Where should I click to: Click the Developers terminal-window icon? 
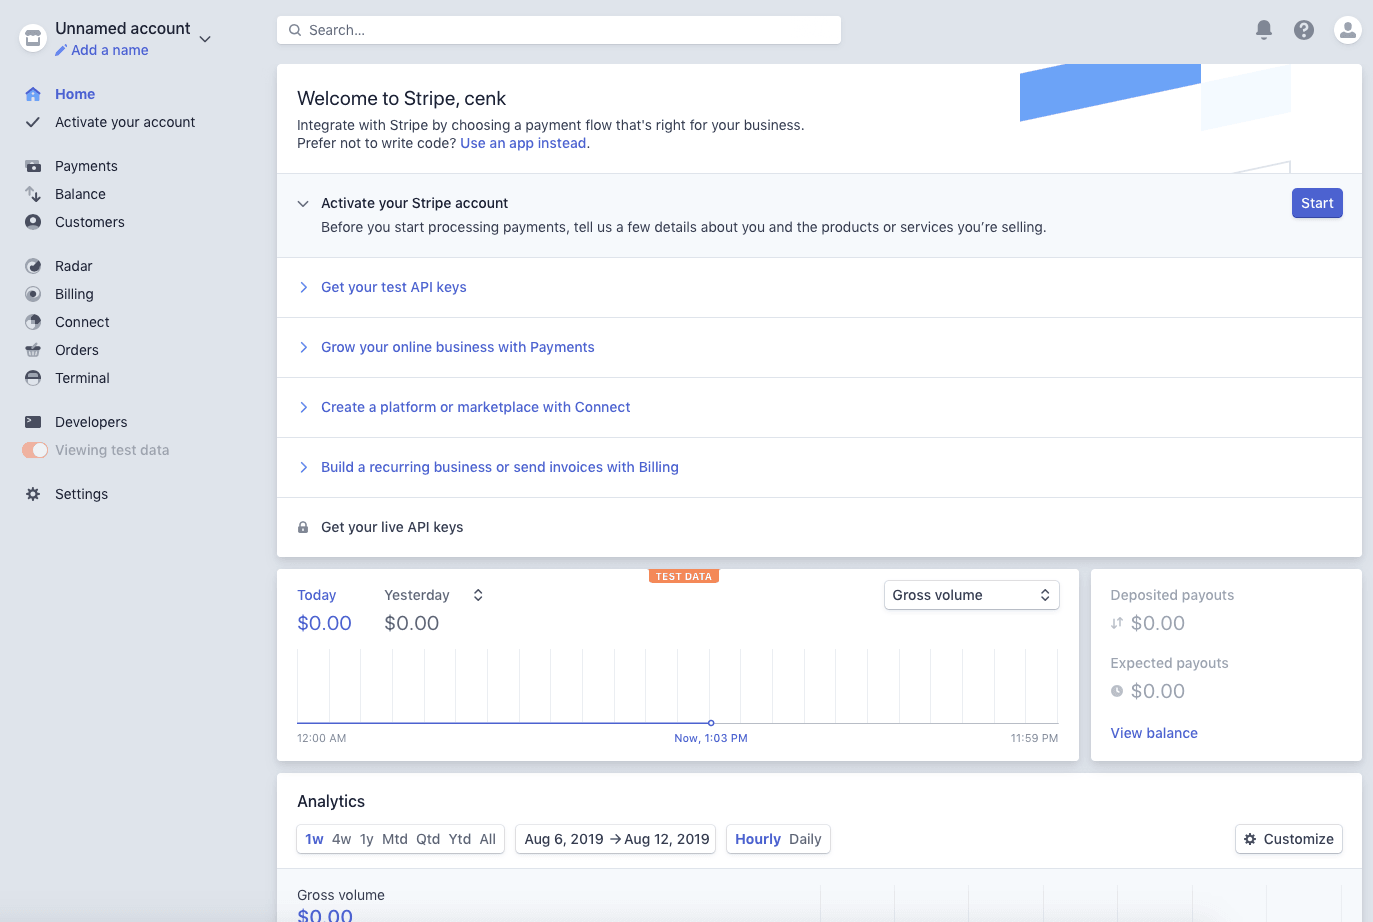click(33, 422)
